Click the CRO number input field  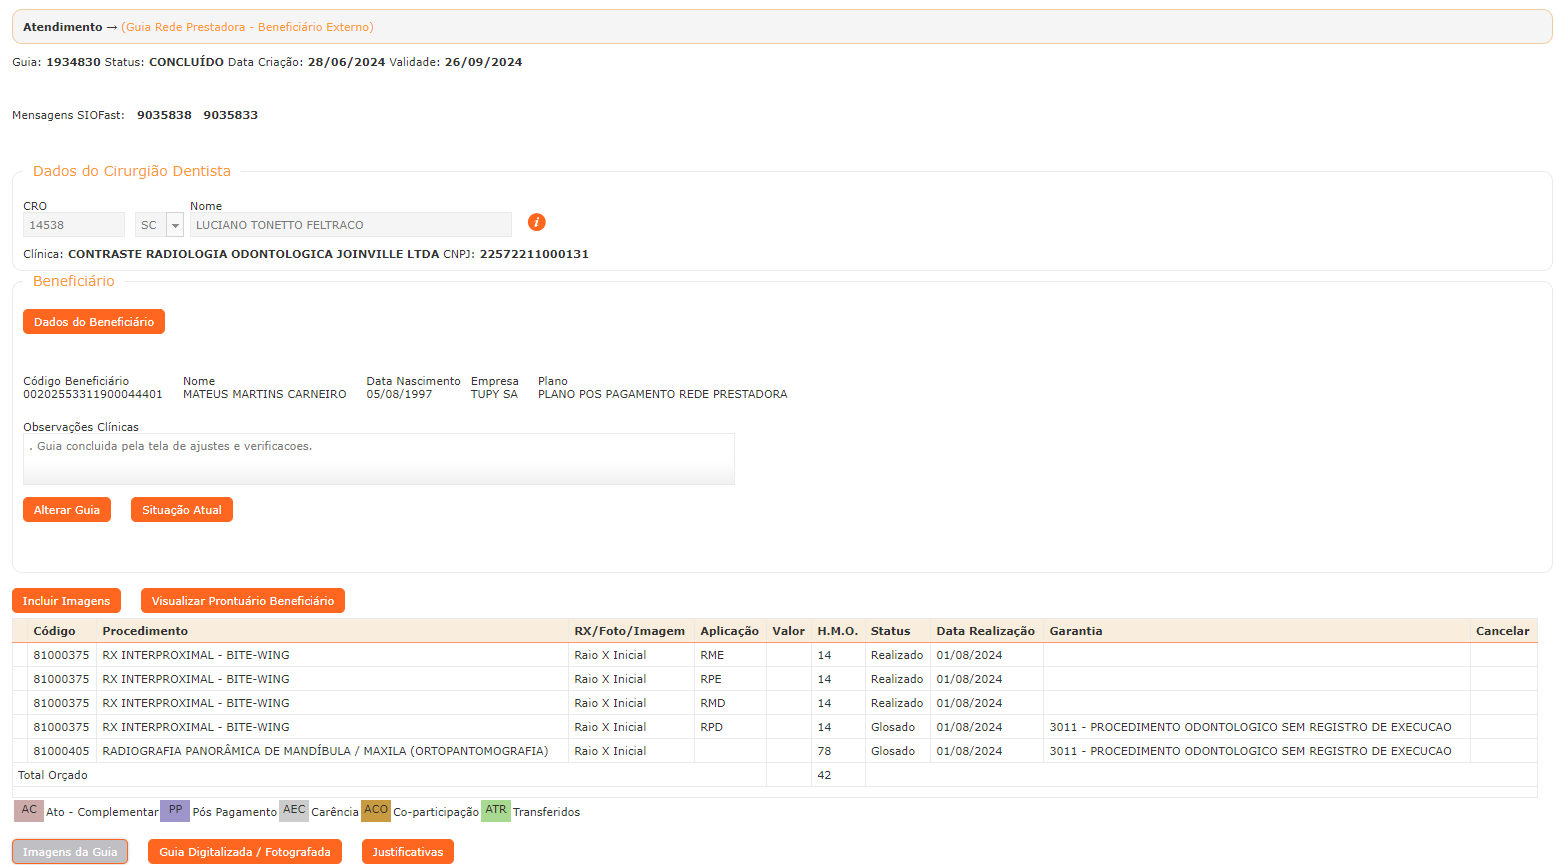[73, 225]
